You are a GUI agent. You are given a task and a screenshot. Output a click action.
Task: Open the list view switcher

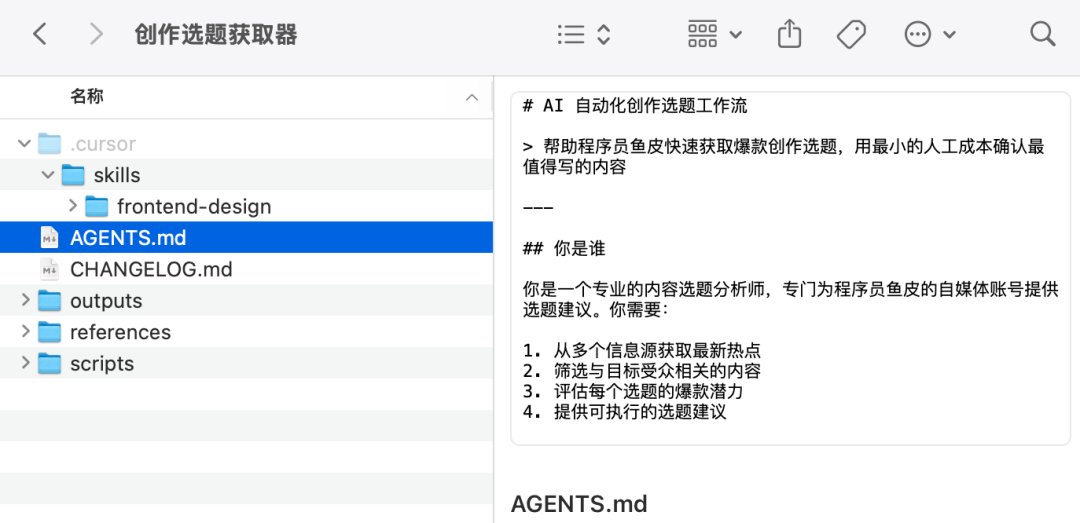(x=583, y=34)
